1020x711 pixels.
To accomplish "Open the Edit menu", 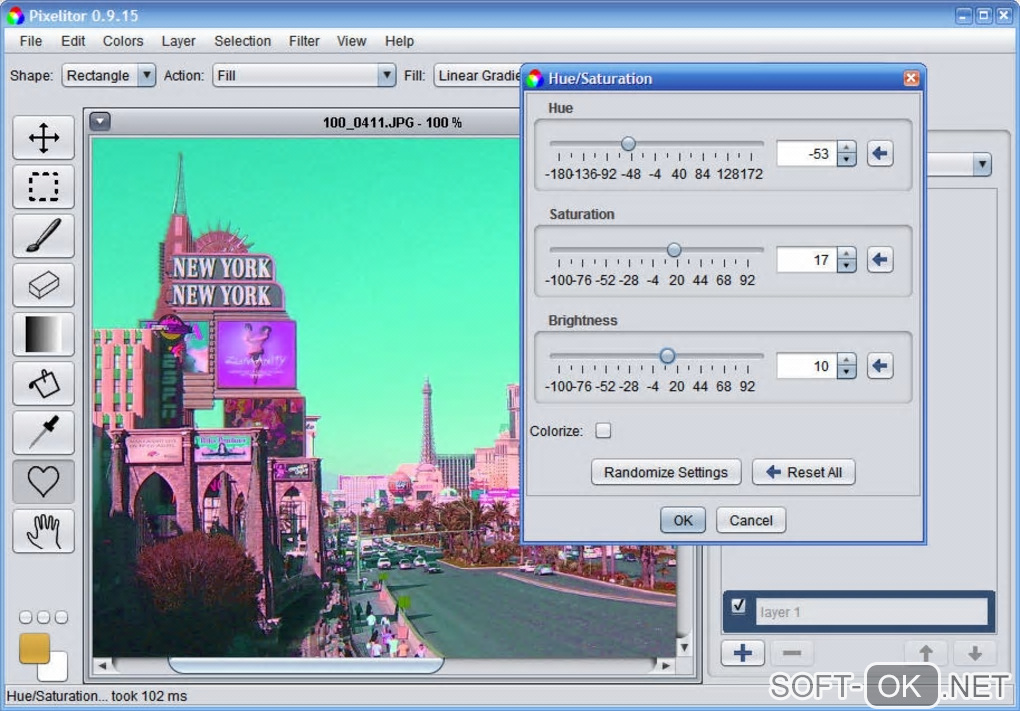I will click(73, 41).
